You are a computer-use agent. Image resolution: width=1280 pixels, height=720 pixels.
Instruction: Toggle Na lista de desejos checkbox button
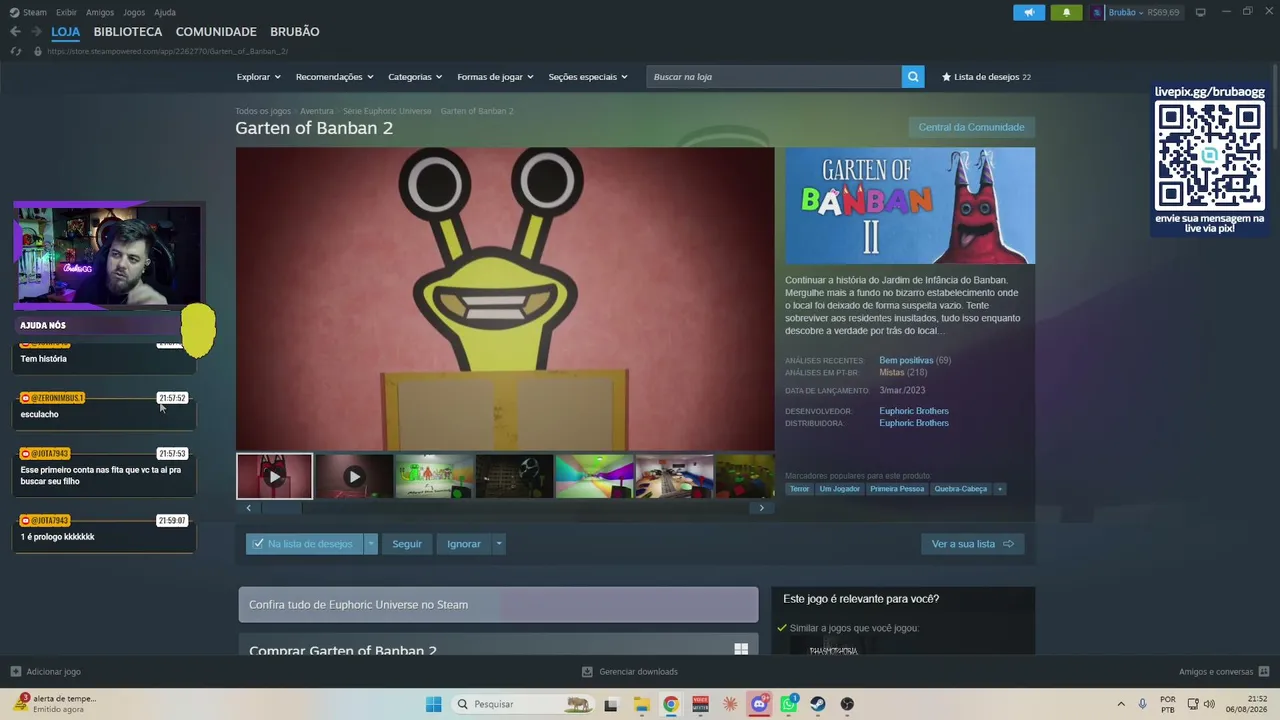point(304,544)
